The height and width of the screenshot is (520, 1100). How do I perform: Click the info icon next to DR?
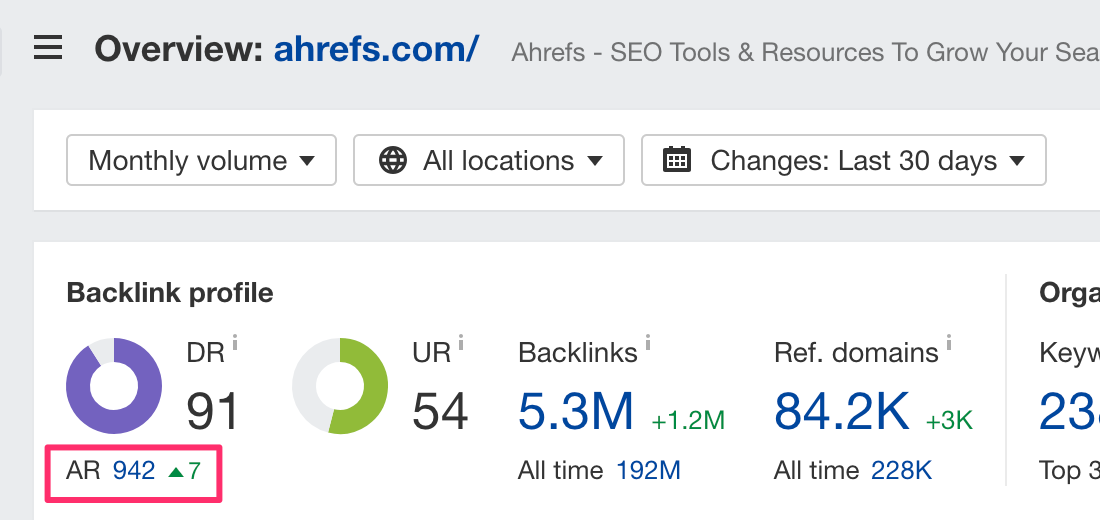click(x=235, y=343)
